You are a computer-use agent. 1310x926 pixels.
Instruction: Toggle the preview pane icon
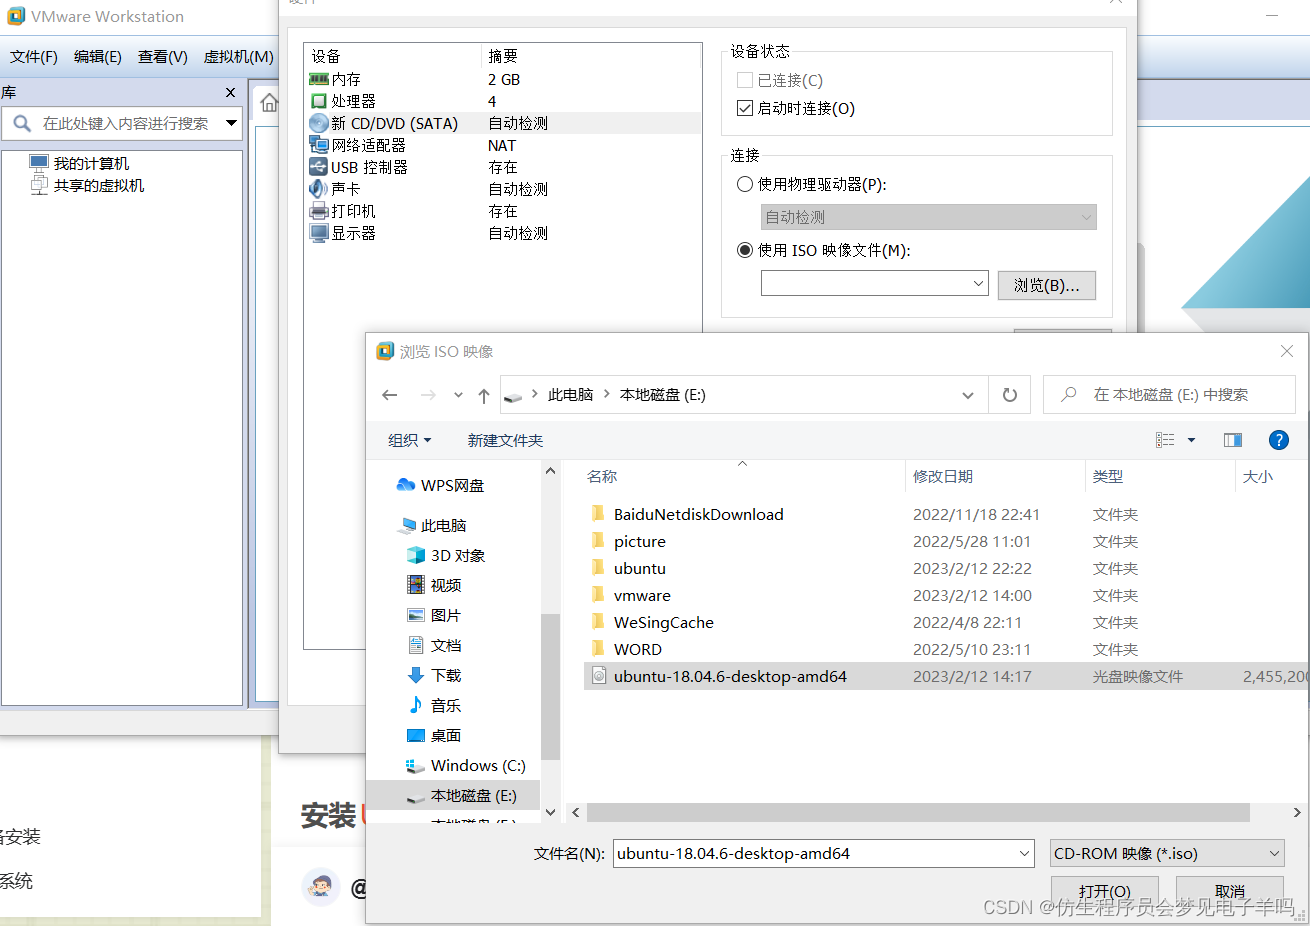pos(1233,440)
